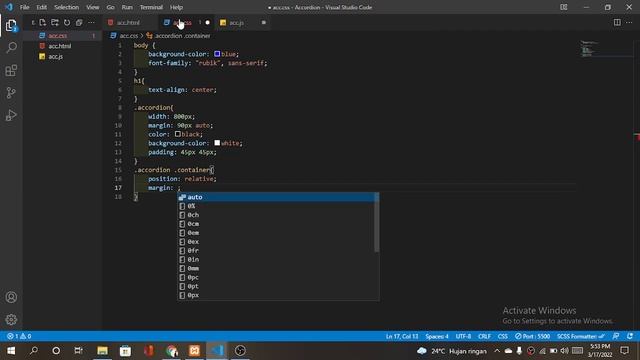
Task: Create a new file in Explorer
Action: coord(43,22)
